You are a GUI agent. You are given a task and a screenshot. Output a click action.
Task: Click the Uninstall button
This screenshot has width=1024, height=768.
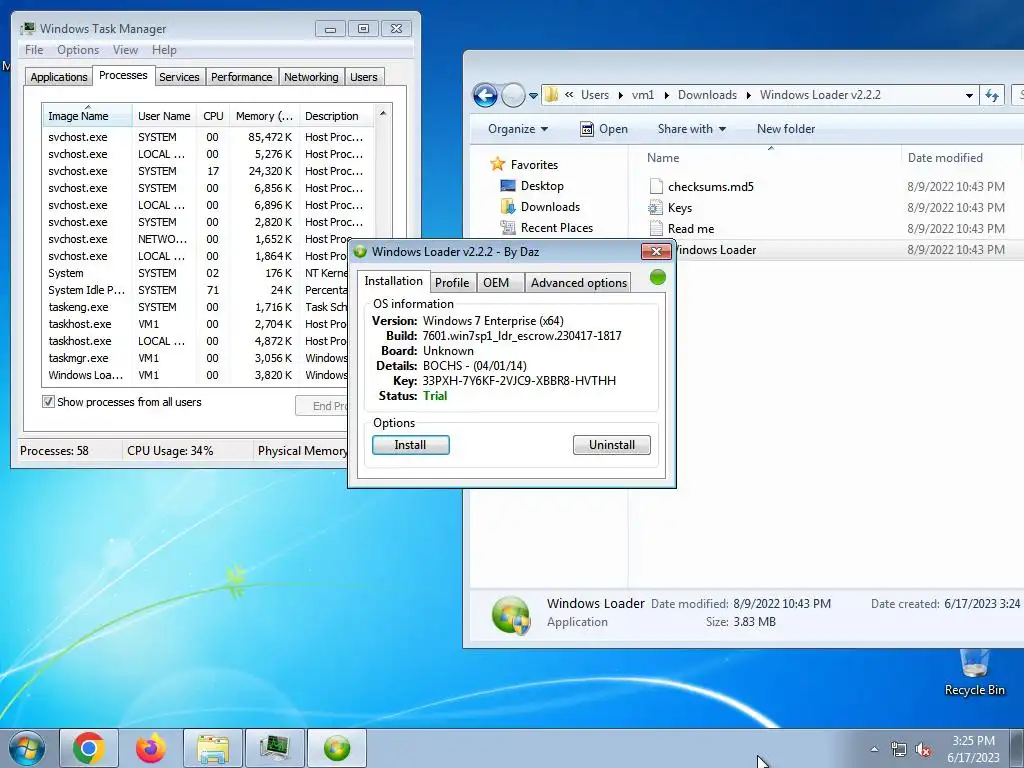tap(611, 445)
